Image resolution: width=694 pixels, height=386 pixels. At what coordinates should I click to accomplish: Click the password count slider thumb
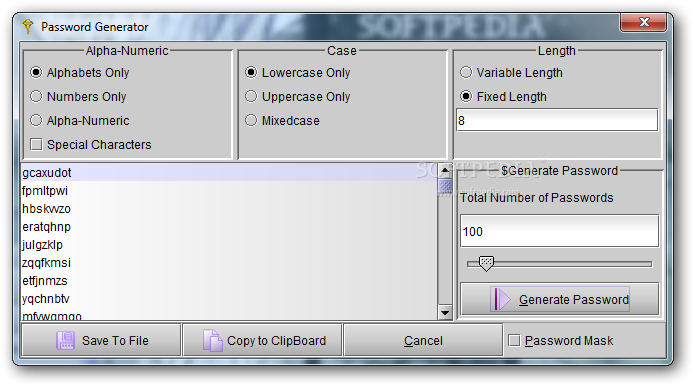(486, 263)
